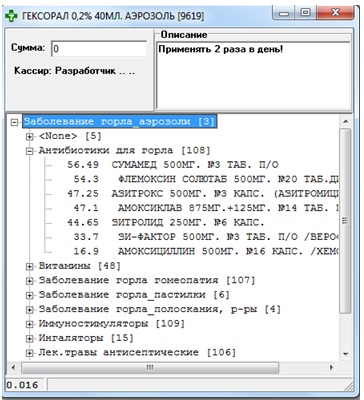This screenshot has width=364, height=400.
Task: Click into the Сумма input field
Action: tap(99, 49)
